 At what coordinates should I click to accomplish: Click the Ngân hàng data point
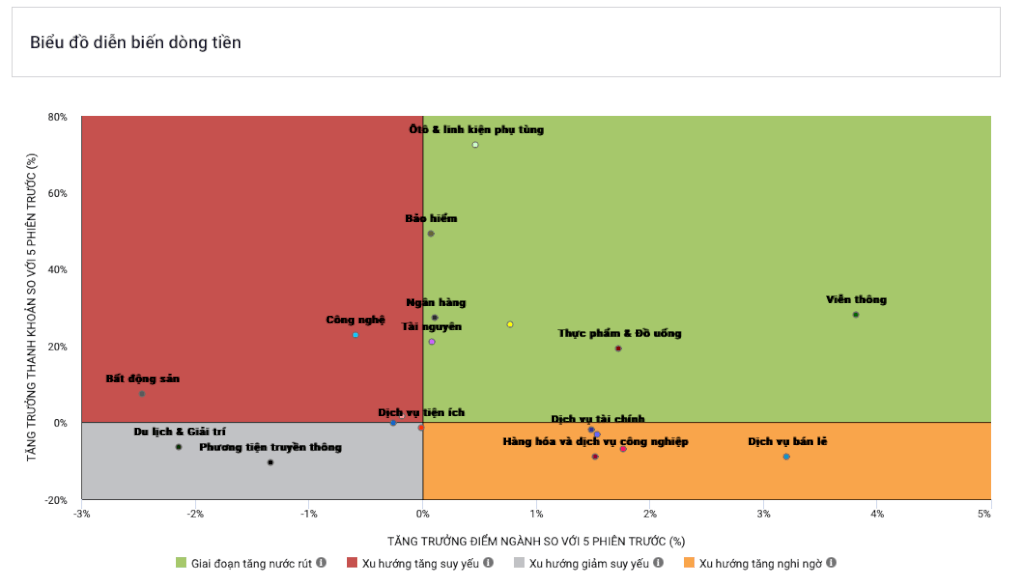click(434, 318)
